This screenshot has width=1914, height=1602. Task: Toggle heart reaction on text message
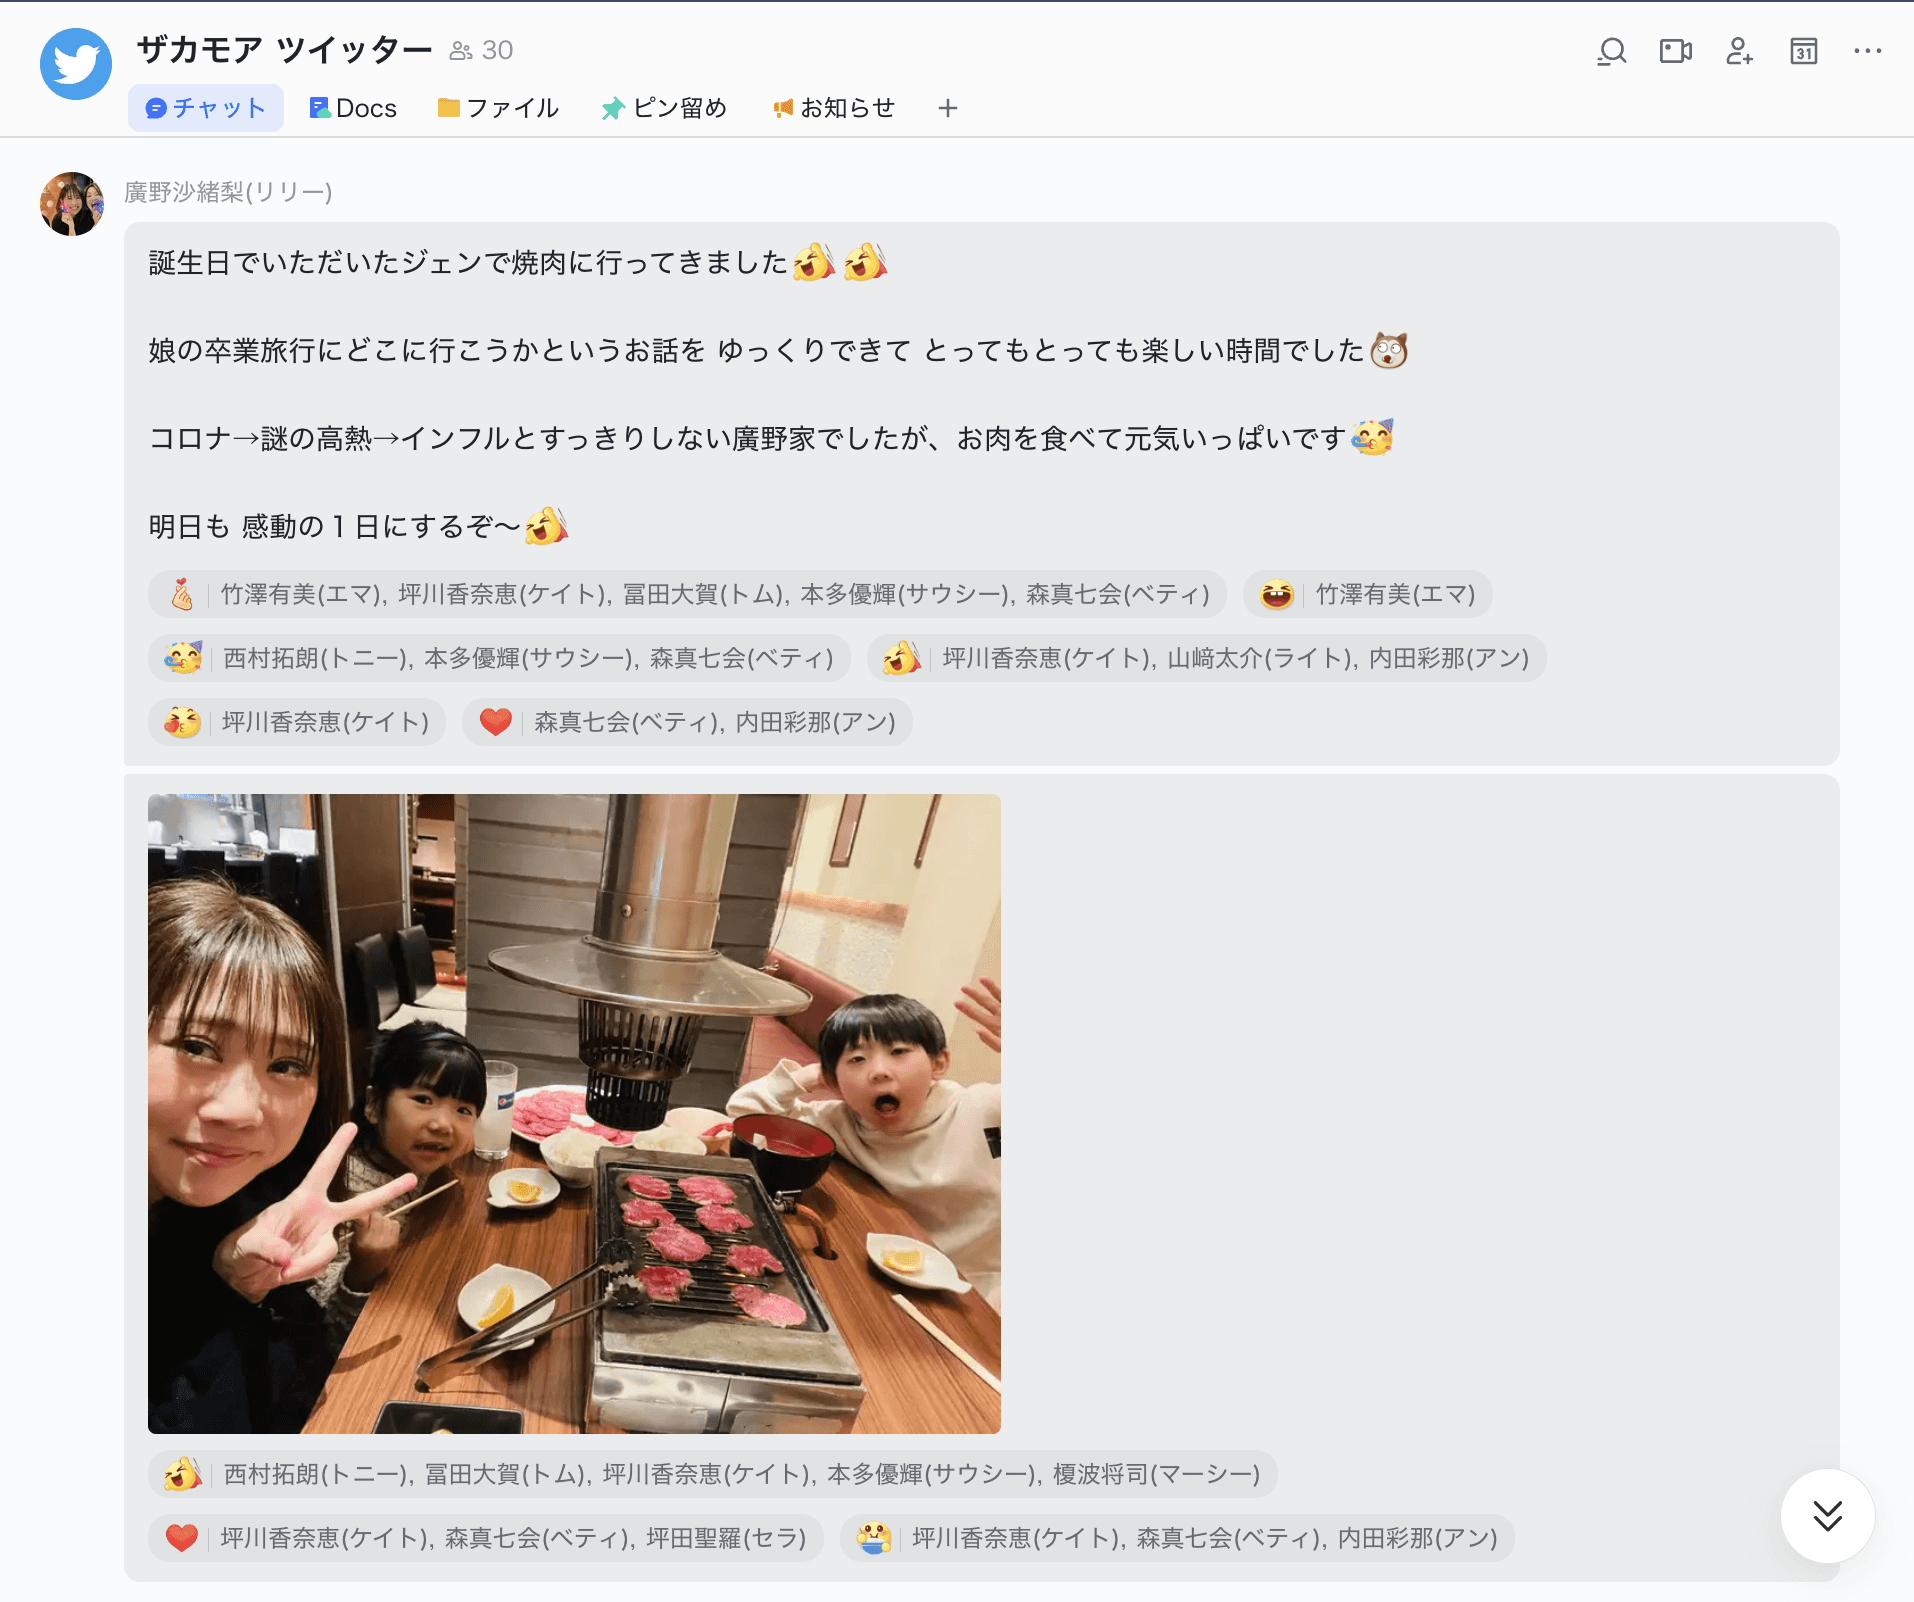click(687, 722)
